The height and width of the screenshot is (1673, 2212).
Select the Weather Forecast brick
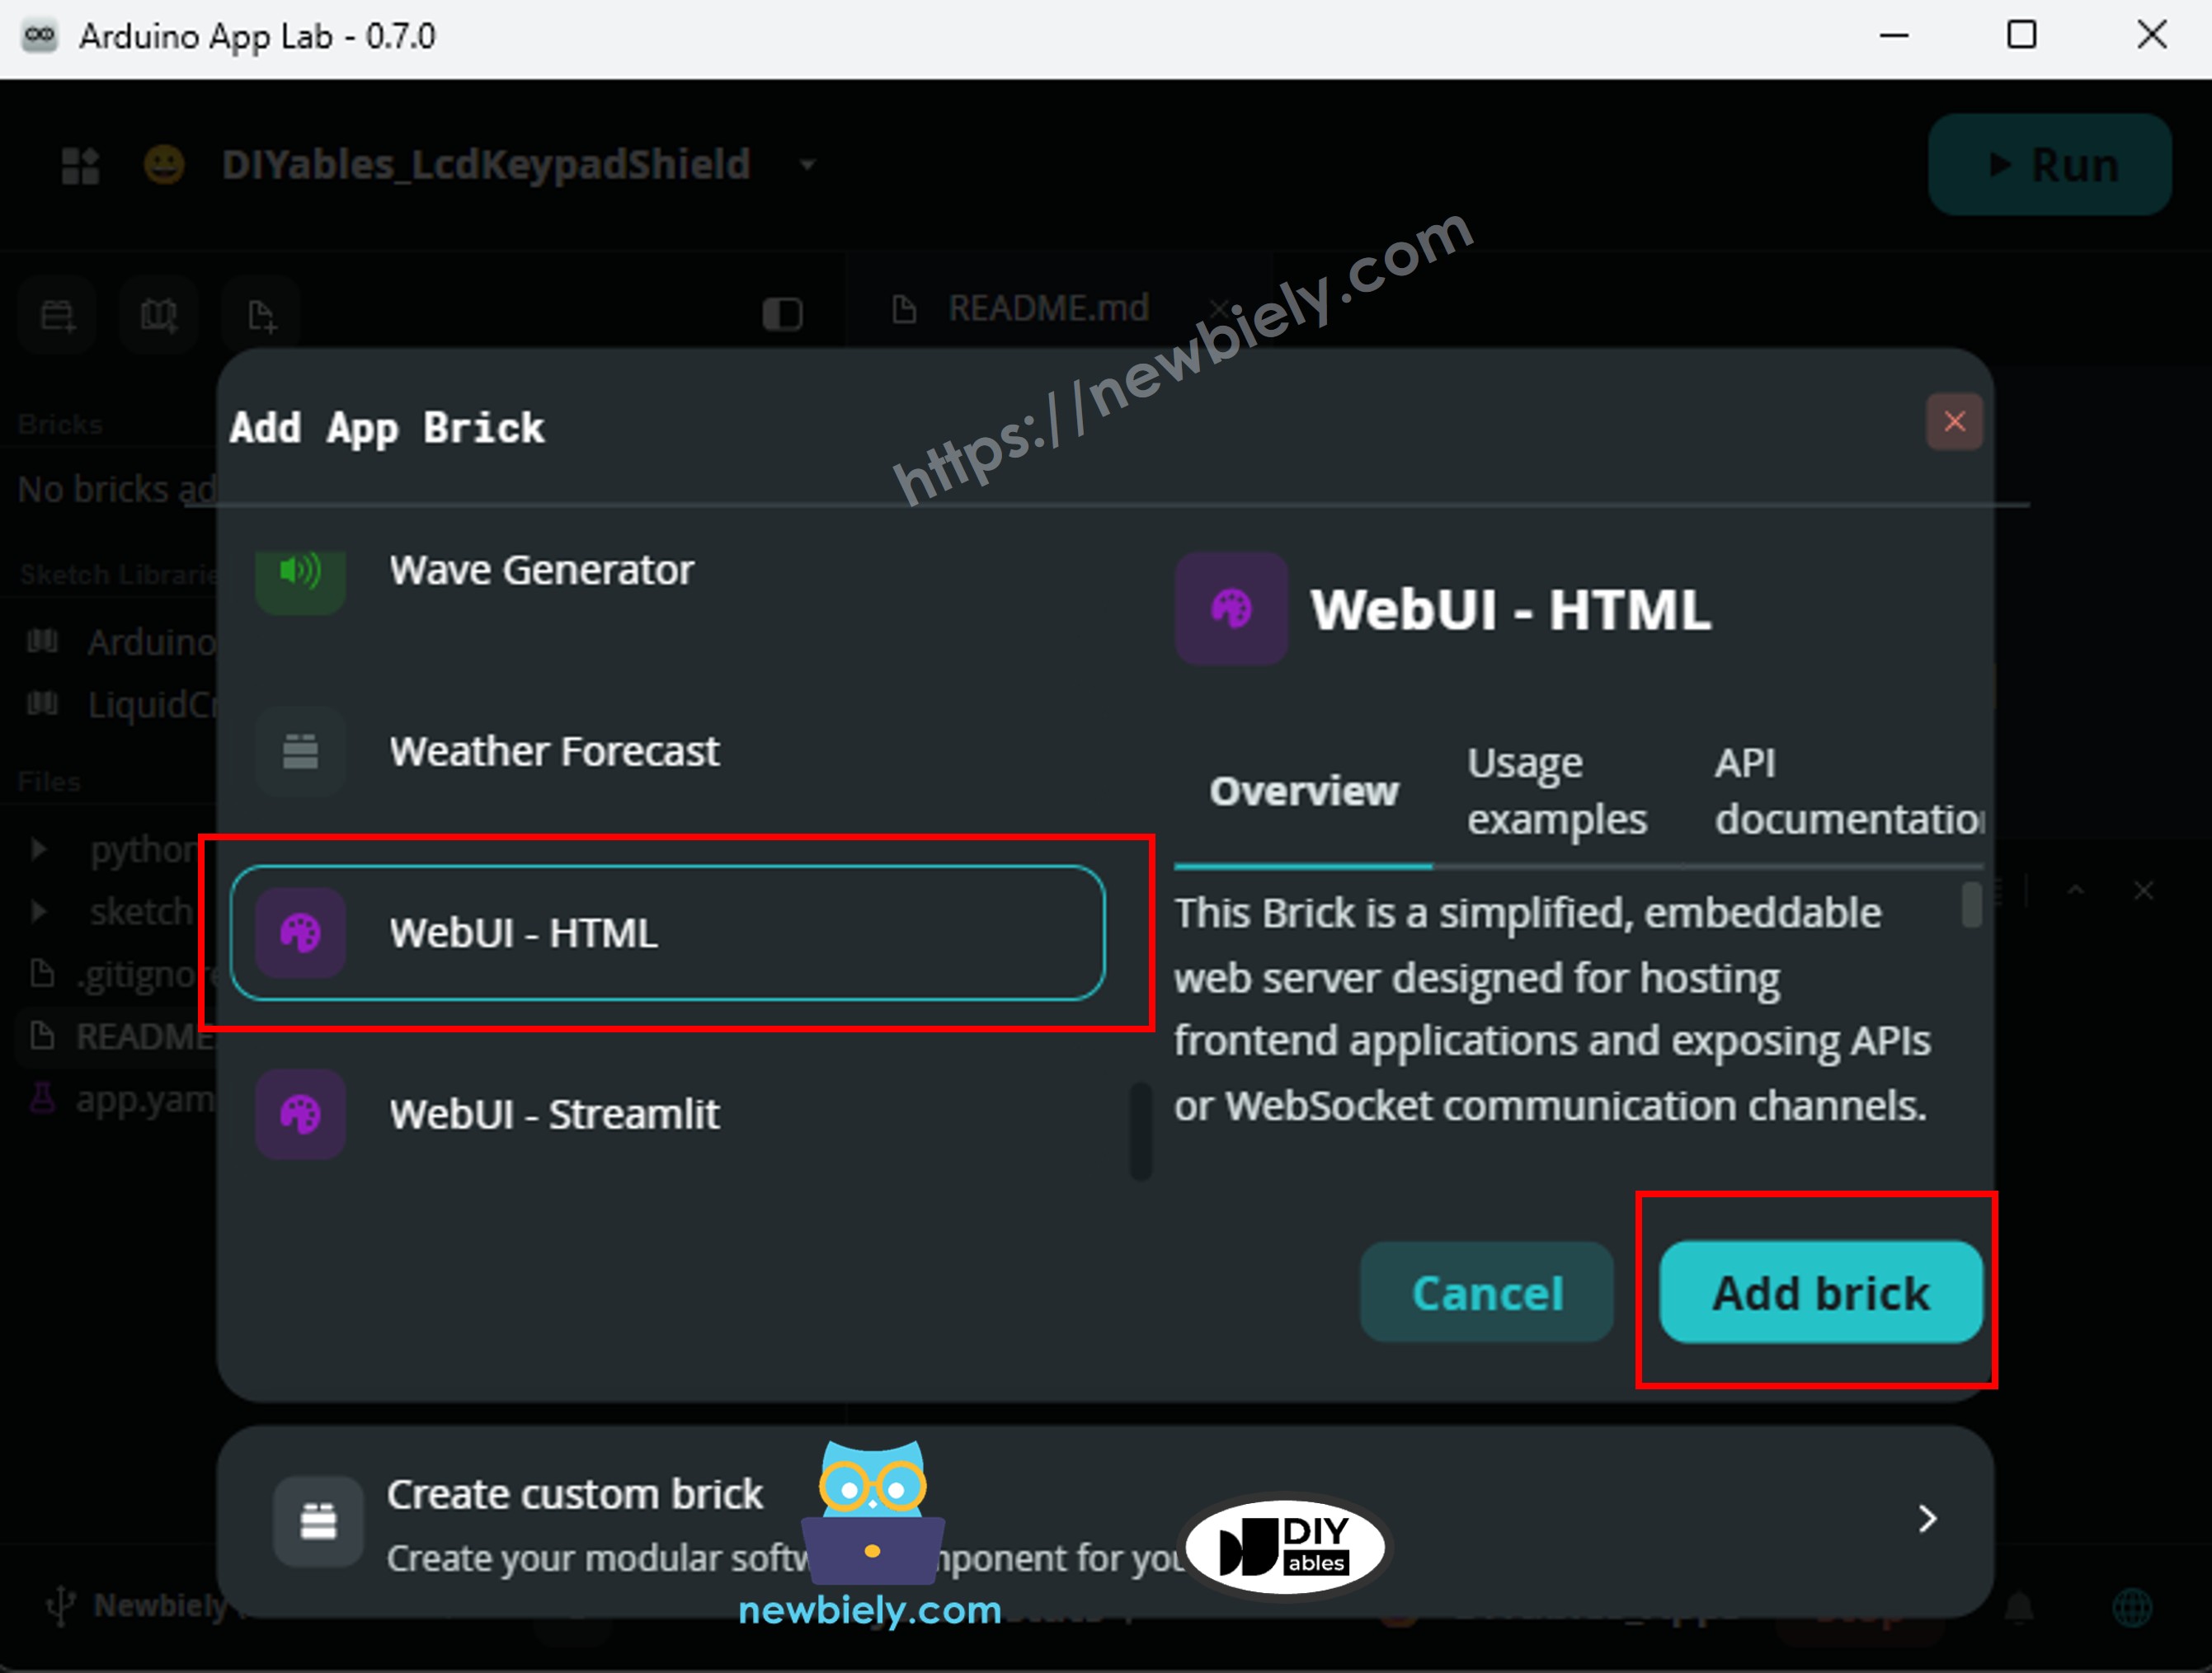[667, 751]
